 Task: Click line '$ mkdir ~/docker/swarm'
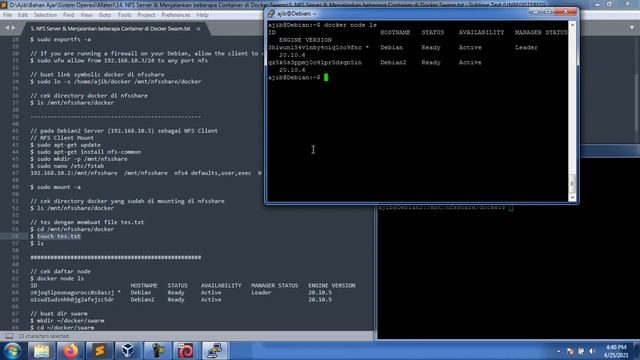click(67, 321)
